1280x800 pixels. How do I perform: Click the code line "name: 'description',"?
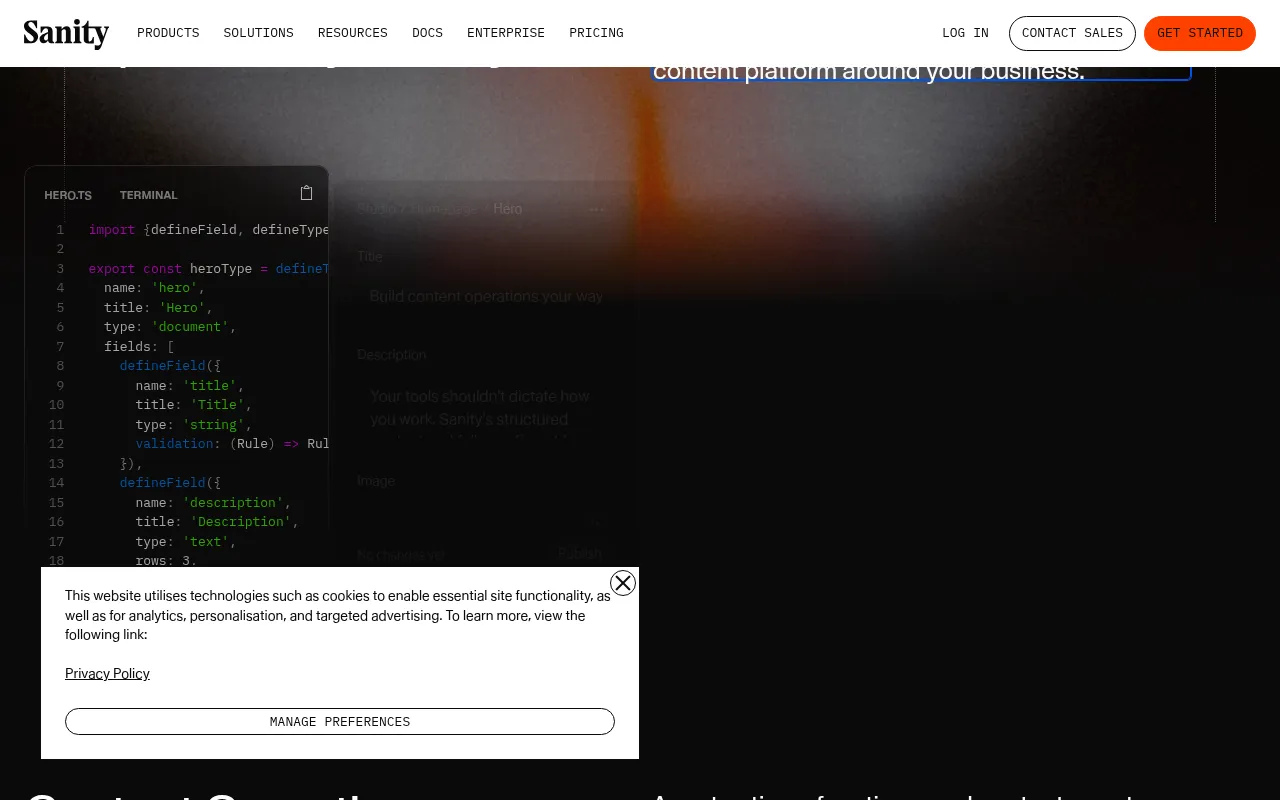pos(213,503)
